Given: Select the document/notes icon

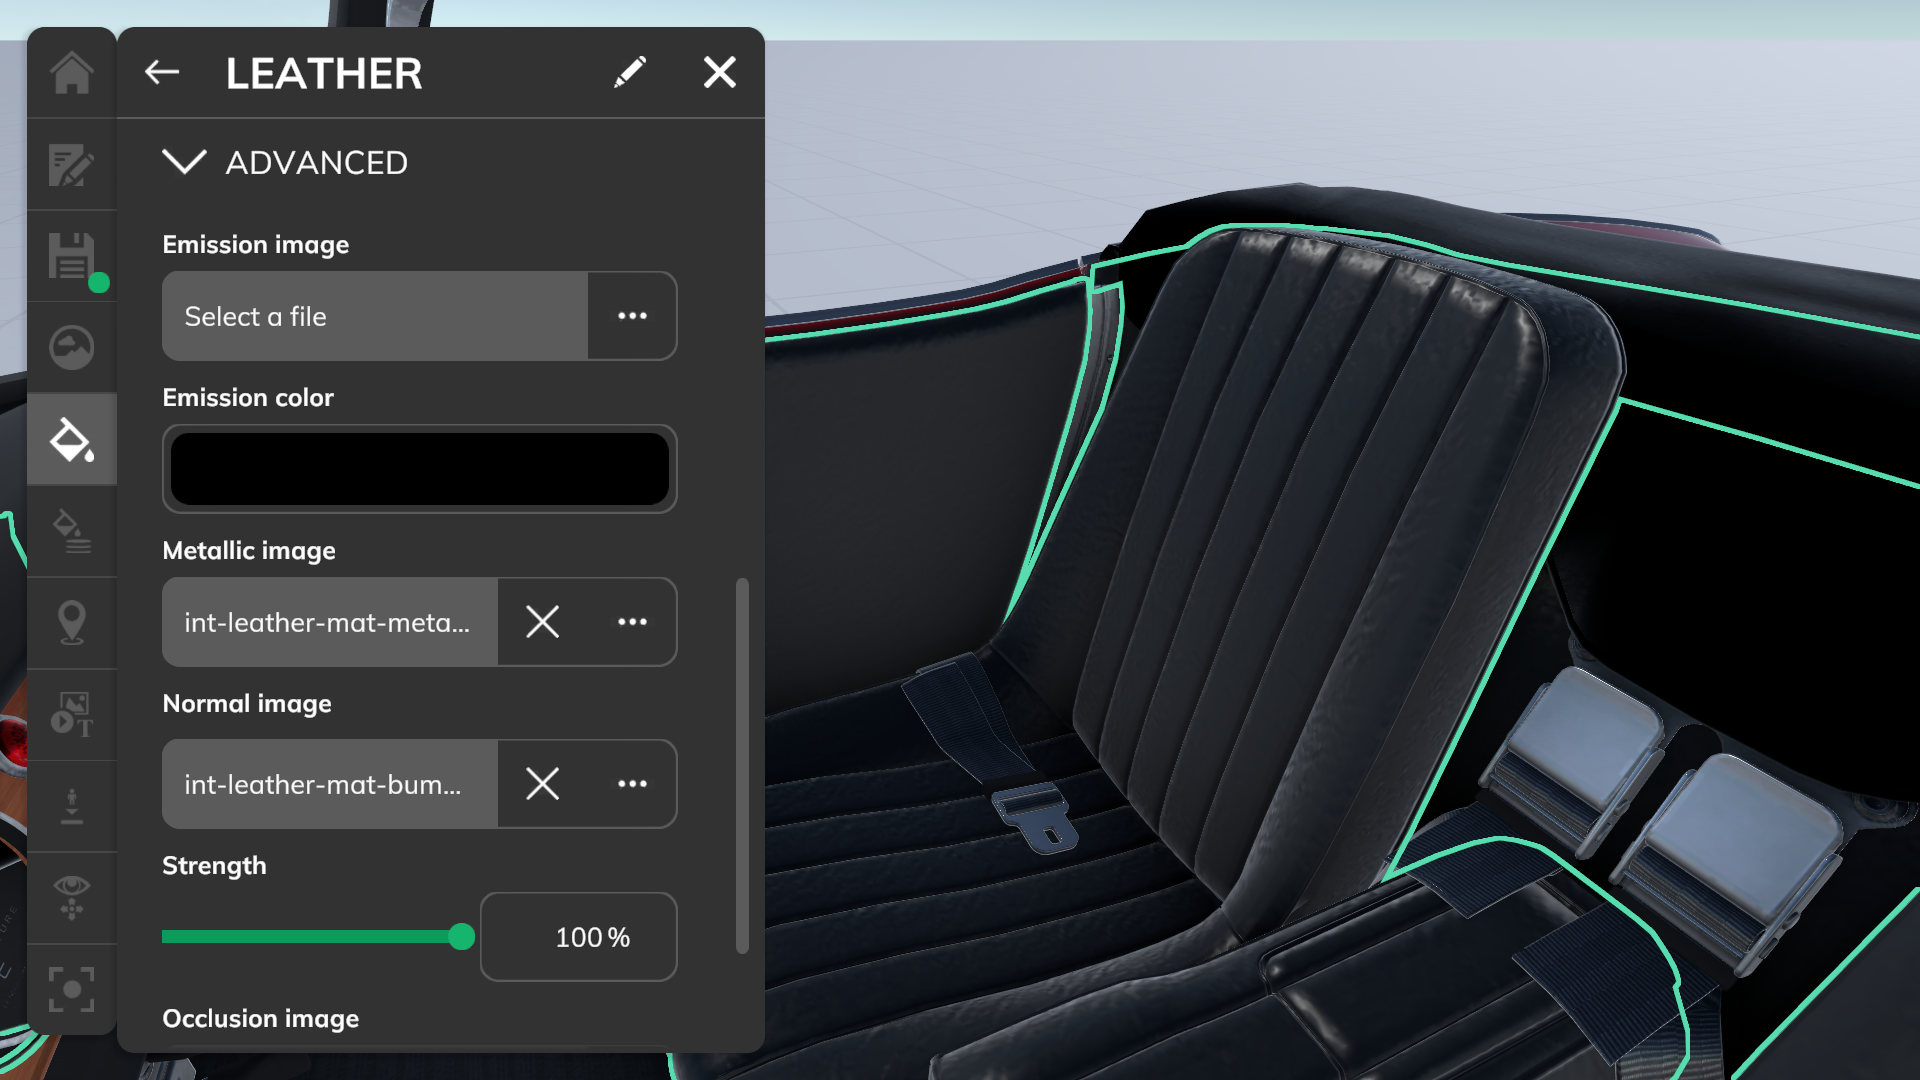Looking at the screenshot, I should coord(71,165).
